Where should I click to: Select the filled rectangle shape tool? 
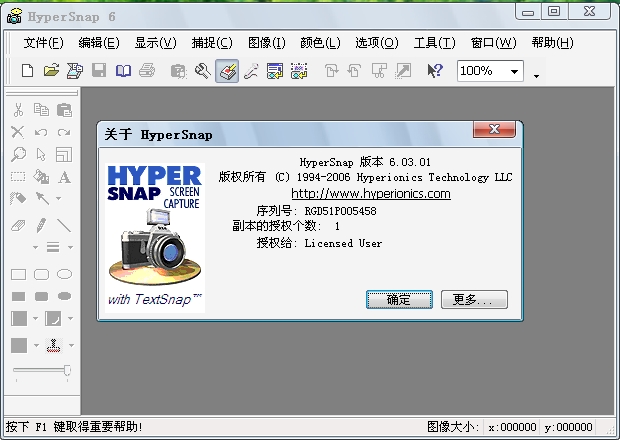pyautogui.click(x=18, y=296)
